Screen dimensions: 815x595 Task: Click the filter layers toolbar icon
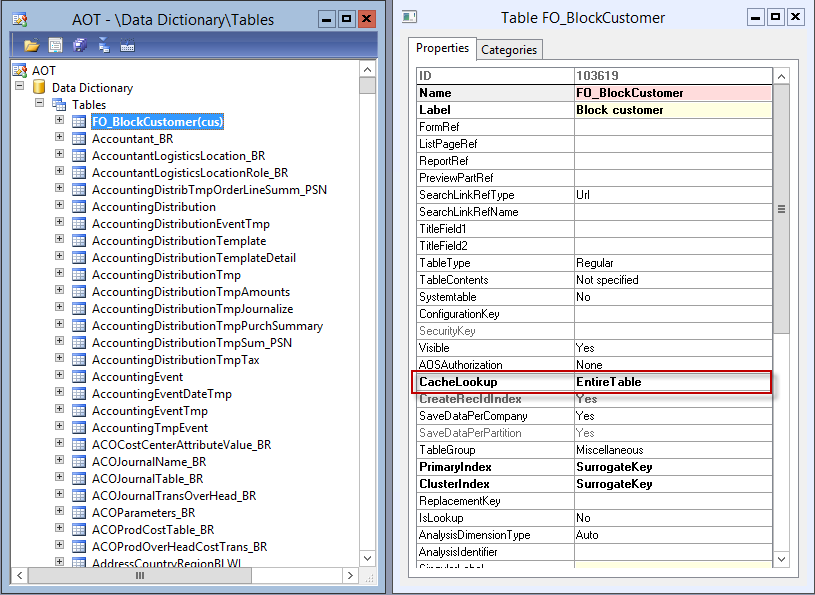[x=104, y=46]
